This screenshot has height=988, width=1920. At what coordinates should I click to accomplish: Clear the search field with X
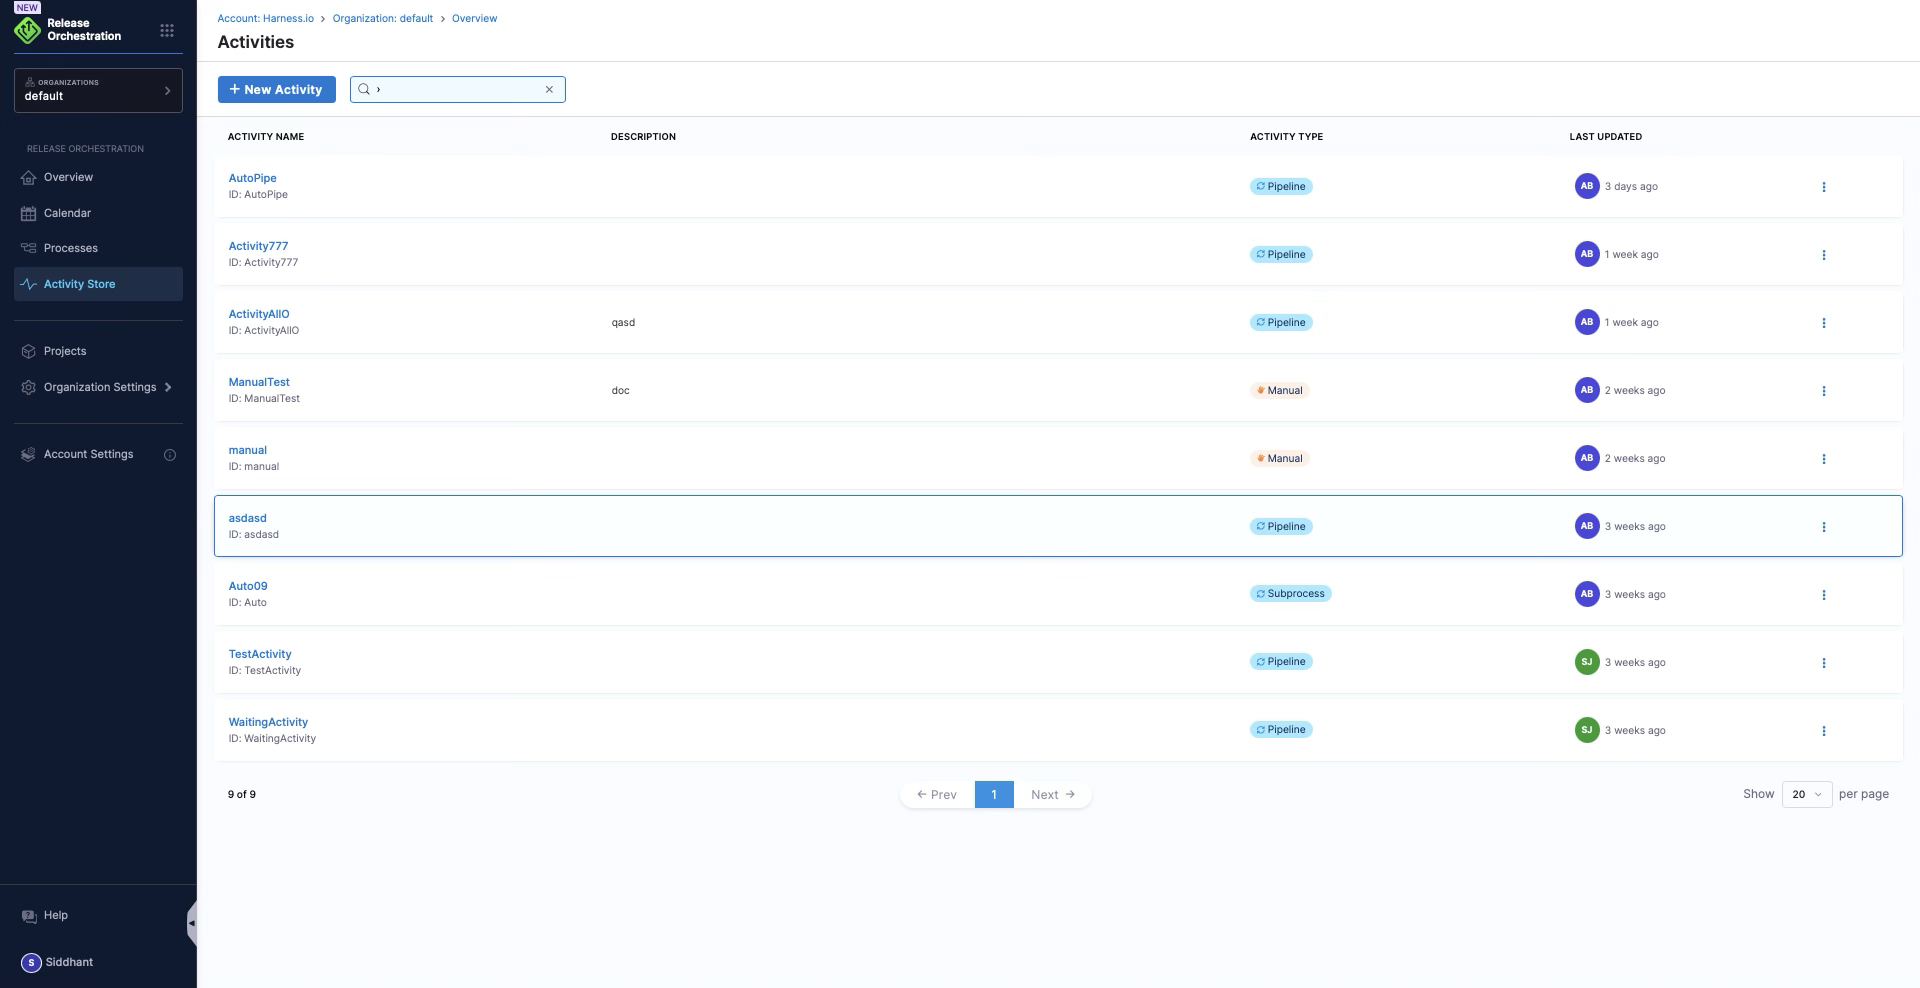point(549,89)
